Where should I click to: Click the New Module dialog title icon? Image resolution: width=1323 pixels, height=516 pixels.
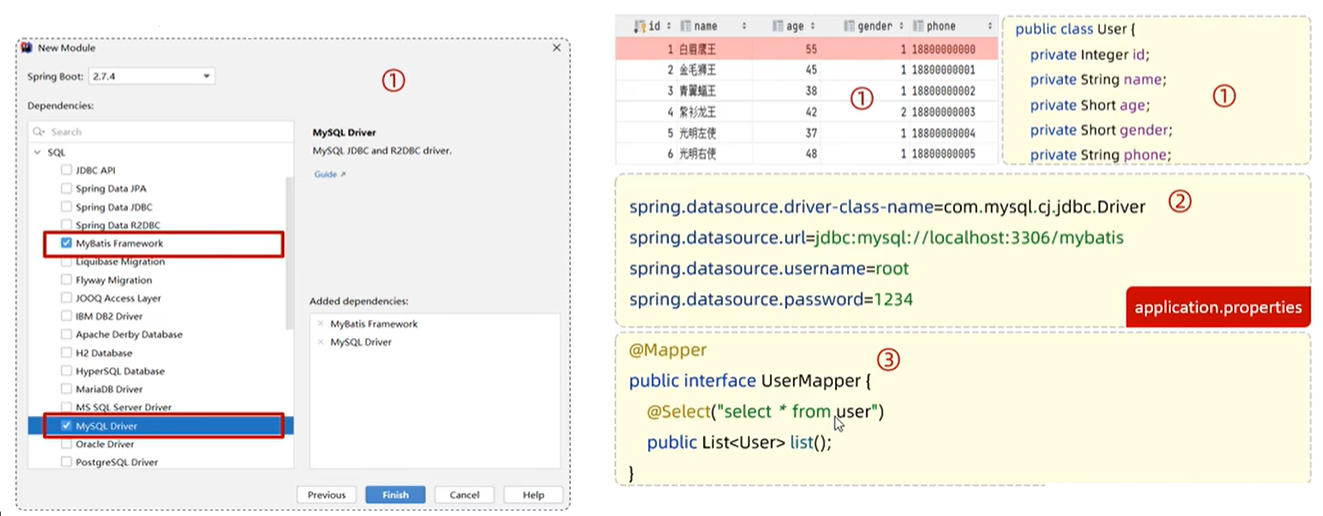(x=29, y=48)
